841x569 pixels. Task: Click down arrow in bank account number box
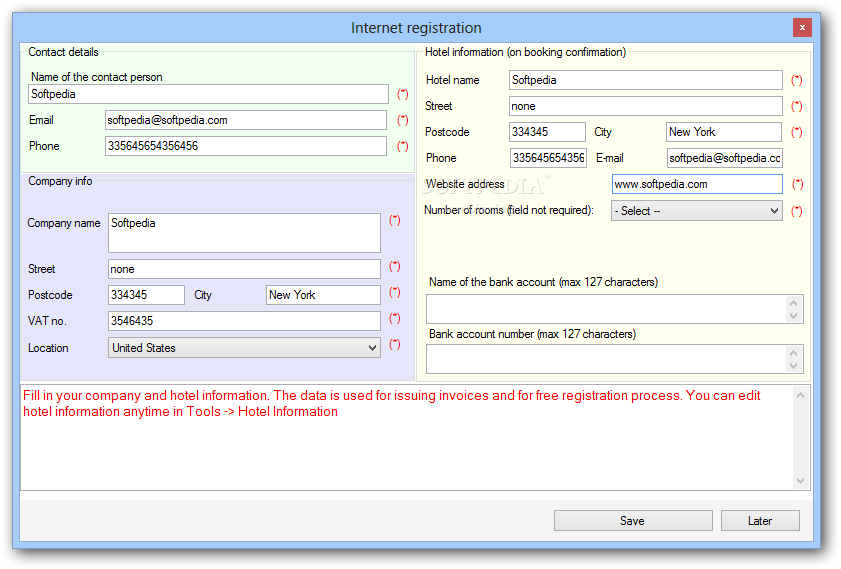tap(794, 366)
